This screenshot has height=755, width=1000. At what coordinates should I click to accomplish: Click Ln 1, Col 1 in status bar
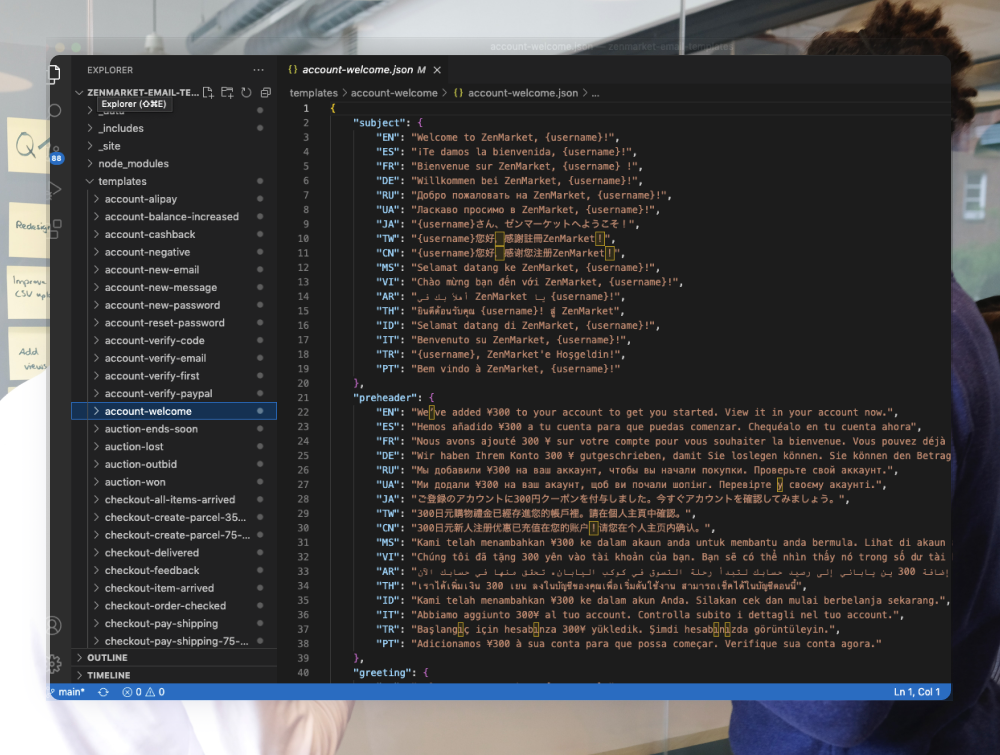pos(916,692)
